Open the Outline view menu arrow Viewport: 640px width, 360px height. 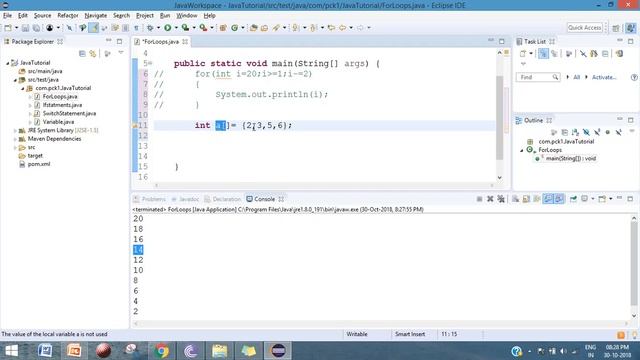(x=632, y=131)
